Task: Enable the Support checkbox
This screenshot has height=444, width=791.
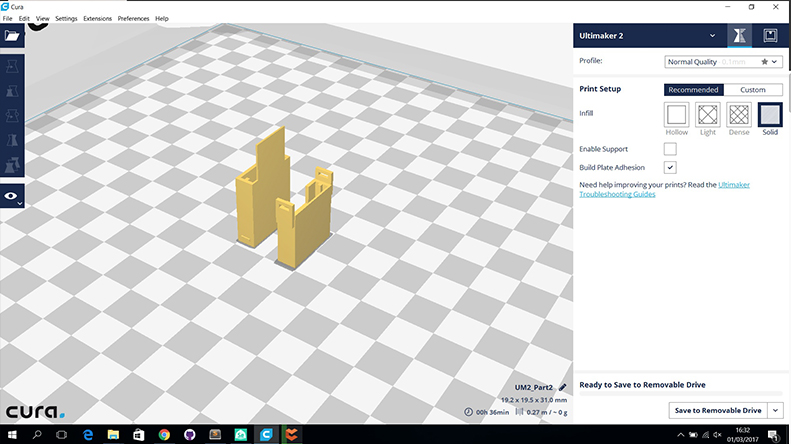Action: pyautogui.click(x=670, y=149)
